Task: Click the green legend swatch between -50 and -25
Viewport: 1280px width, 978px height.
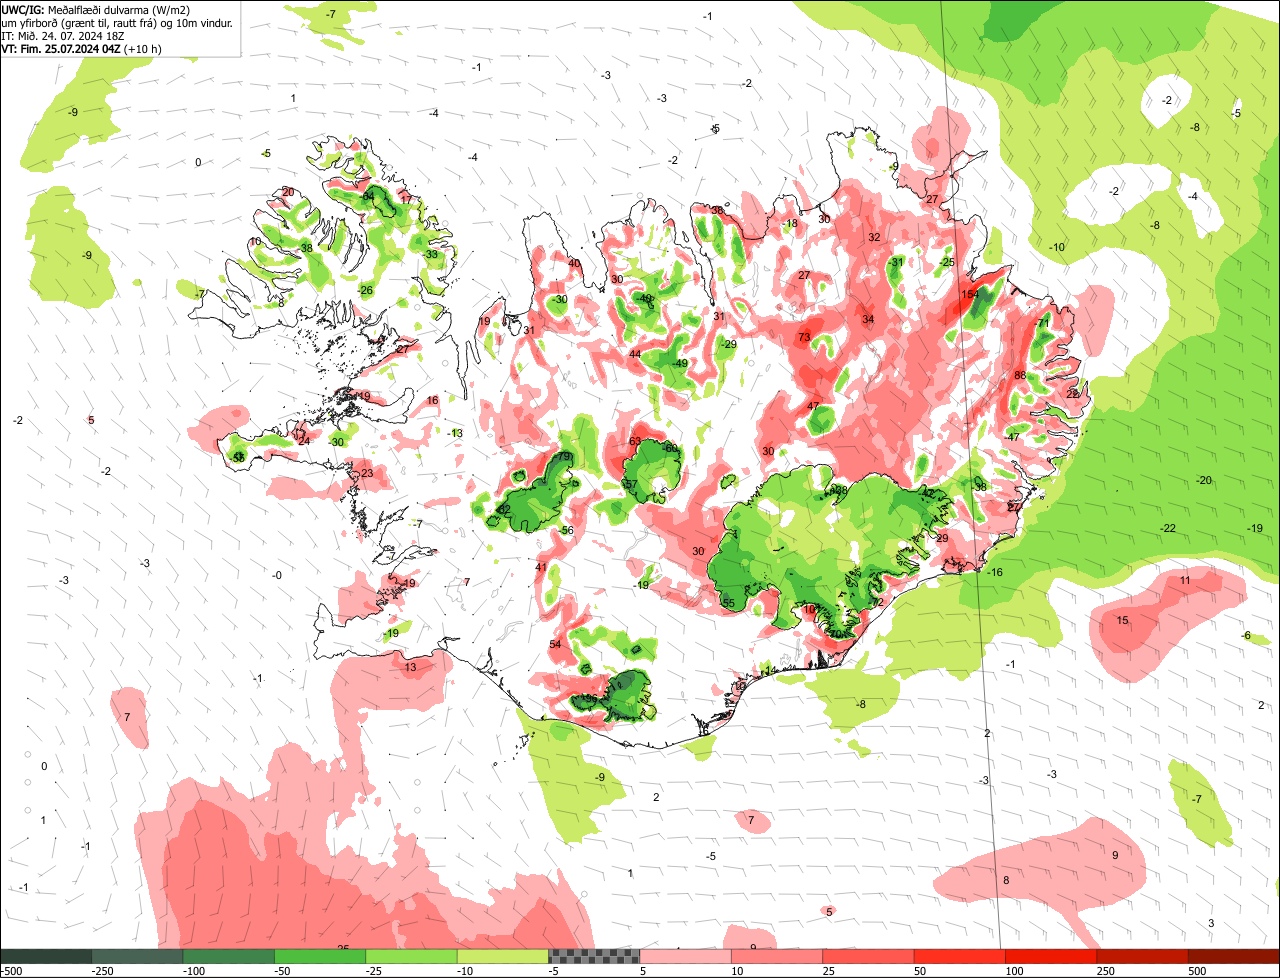Action: pos(320,956)
